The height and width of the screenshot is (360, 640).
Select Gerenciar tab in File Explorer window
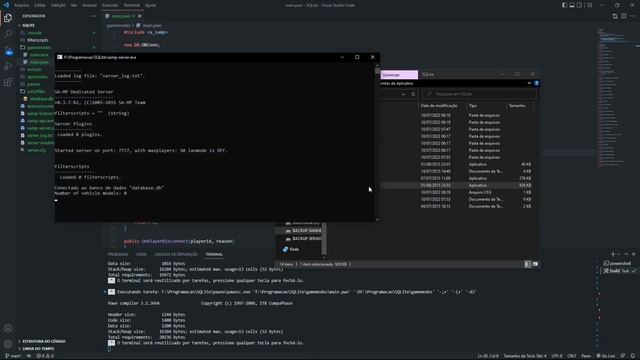click(x=399, y=75)
